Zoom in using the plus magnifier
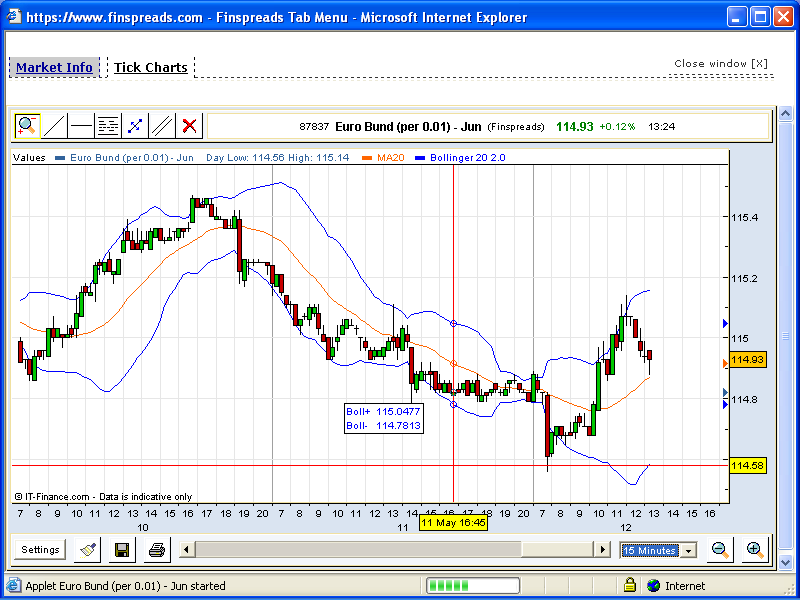The image size is (800, 600). [x=754, y=549]
